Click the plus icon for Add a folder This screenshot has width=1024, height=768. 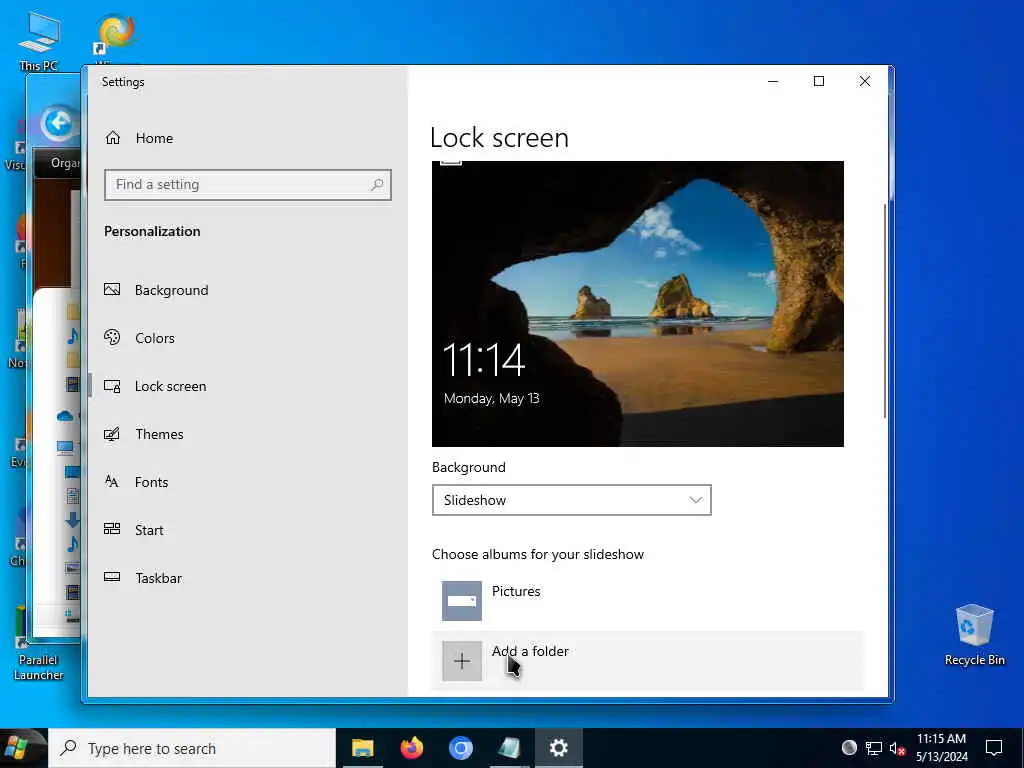(462, 661)
